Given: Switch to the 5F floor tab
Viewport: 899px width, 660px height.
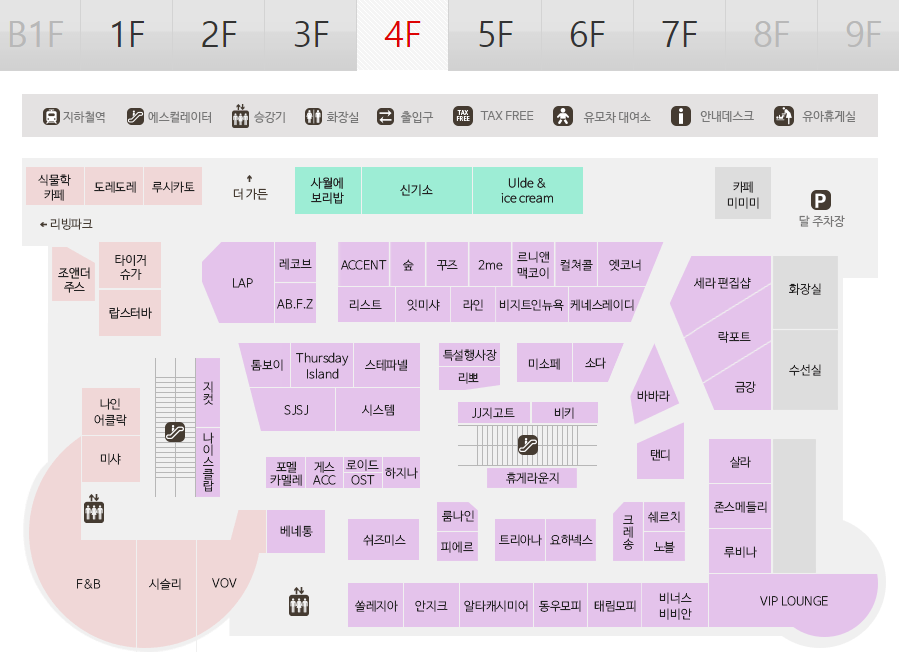Looking at the screenshot, I should (495, 35).
